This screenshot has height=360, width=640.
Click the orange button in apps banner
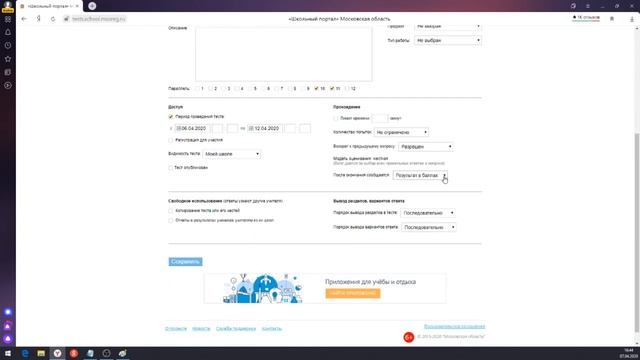coord(353,293)
